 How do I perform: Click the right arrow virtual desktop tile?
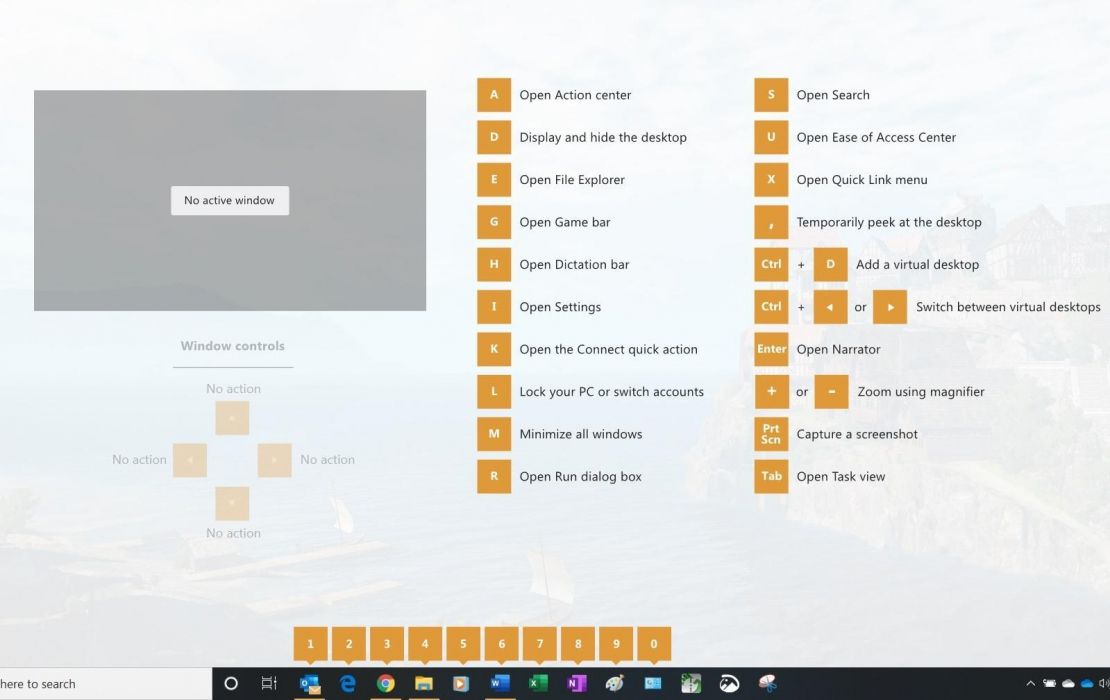point(890,306)
